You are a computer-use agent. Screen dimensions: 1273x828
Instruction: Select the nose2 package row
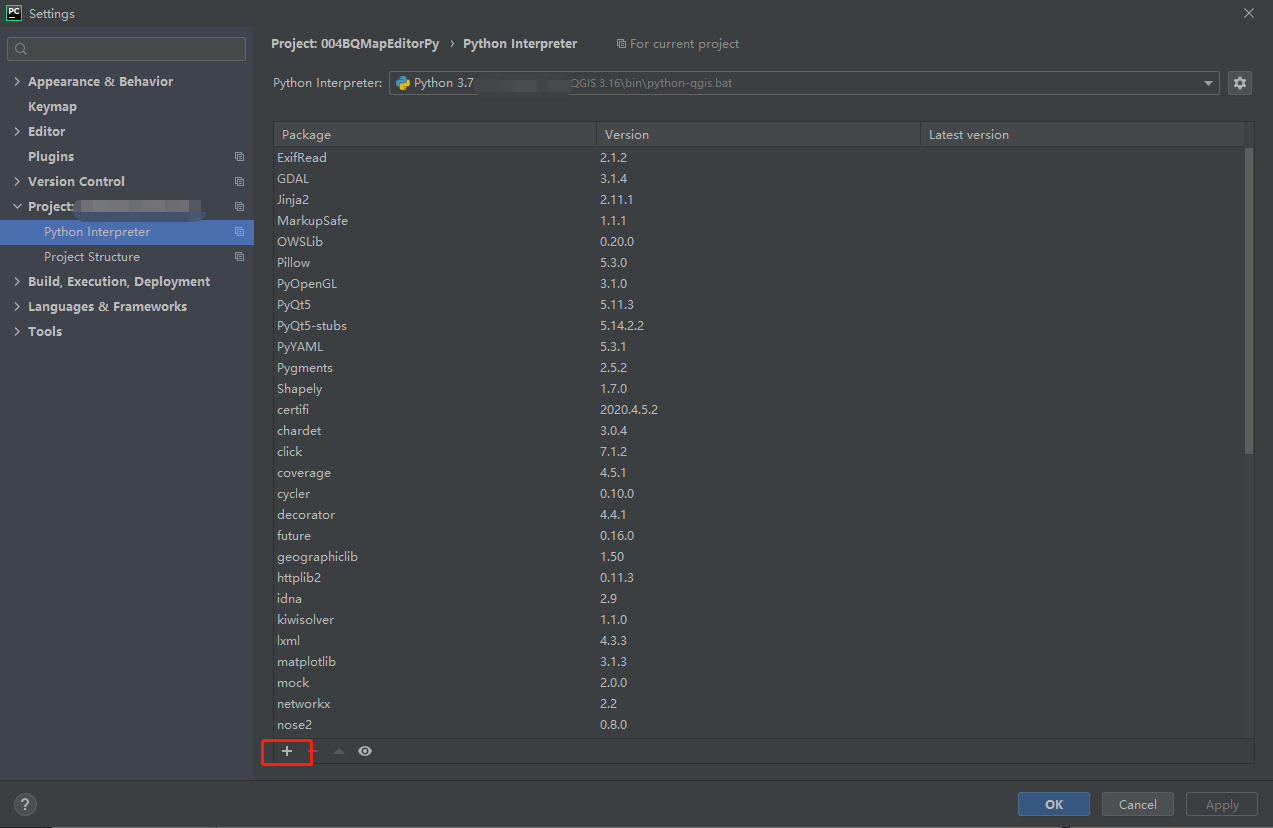pyautogui.click(x=760, y=725)
